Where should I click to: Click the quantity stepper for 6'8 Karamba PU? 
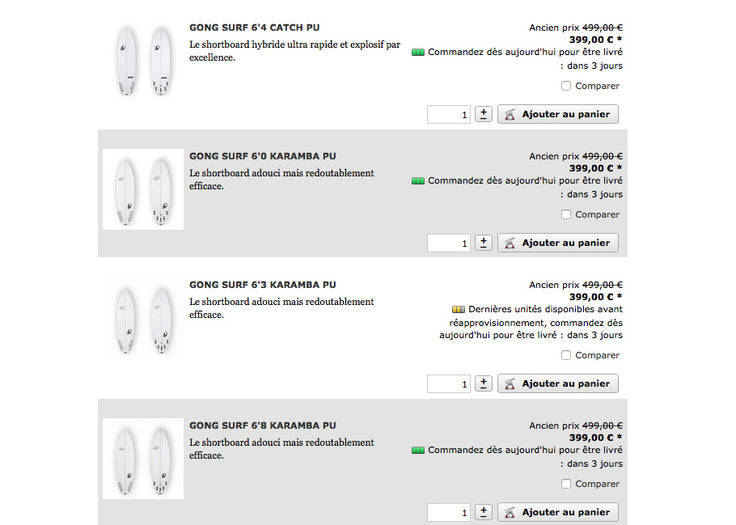coord(484,512)
